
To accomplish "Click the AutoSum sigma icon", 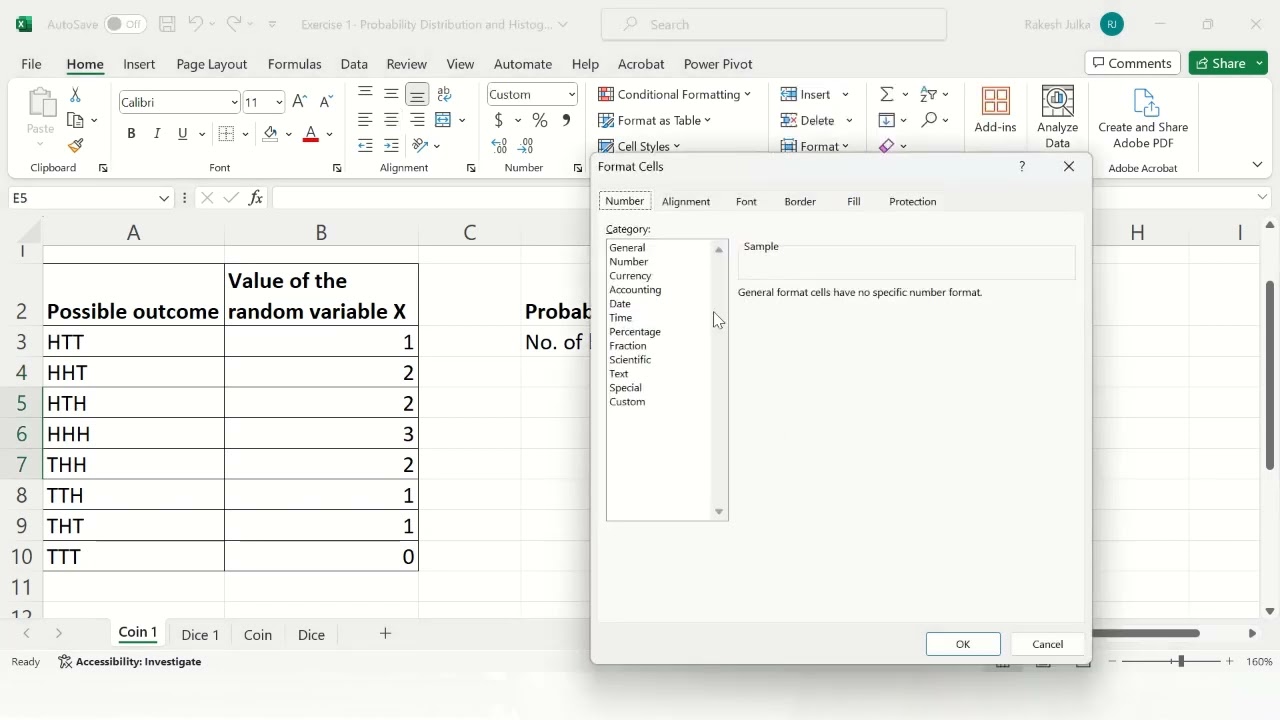I will click(886, 94).
